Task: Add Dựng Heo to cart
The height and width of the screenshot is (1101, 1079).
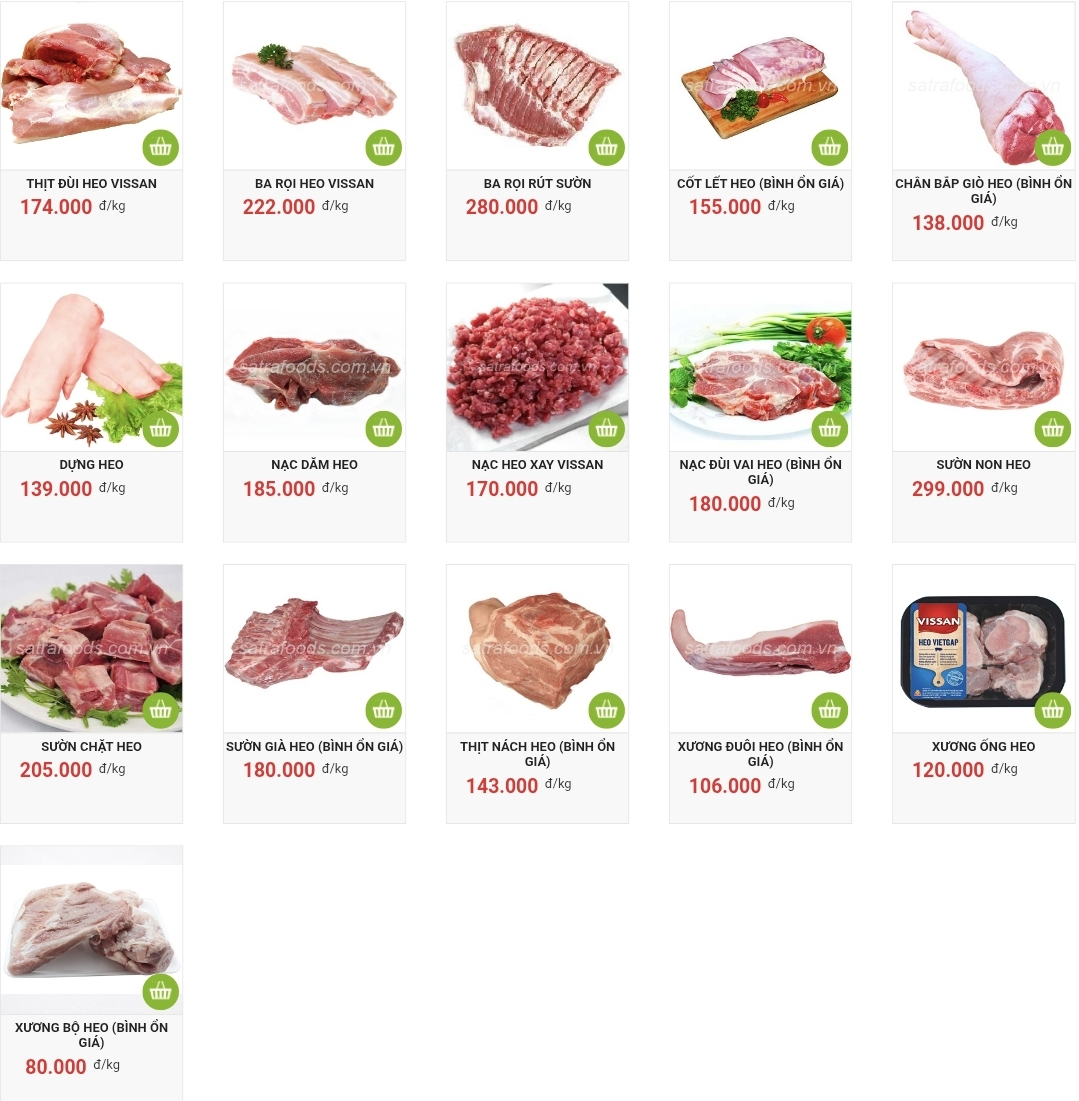Action: pos(161,428)
